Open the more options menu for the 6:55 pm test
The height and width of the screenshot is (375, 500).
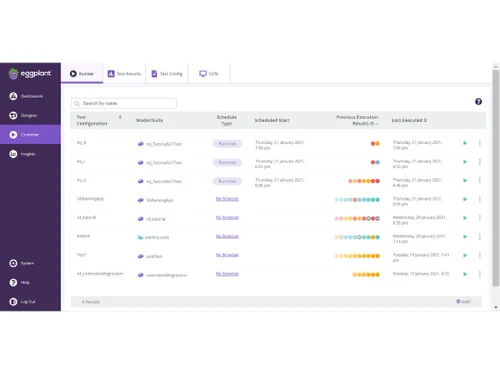[x=480, y=162]
